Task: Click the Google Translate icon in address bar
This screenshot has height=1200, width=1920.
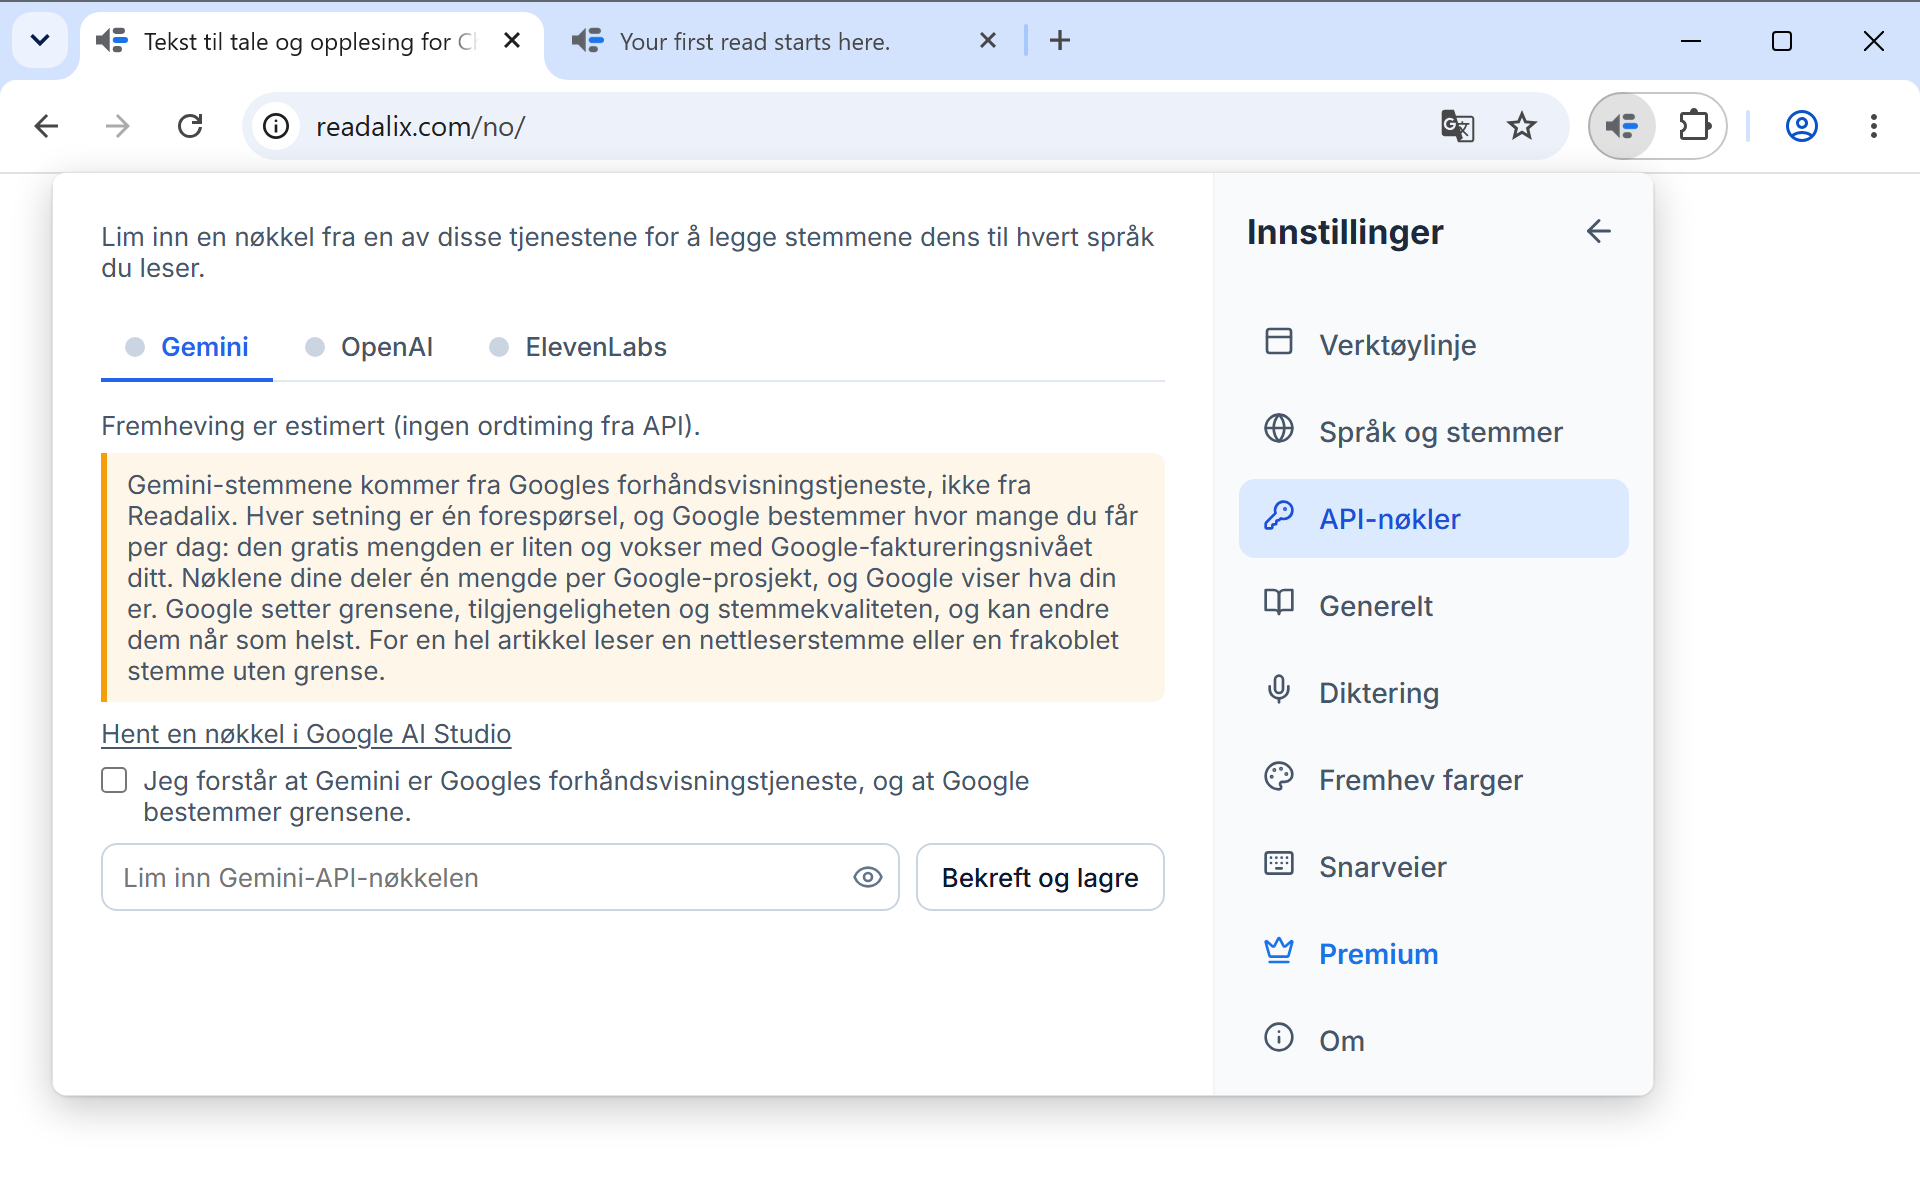Action: tap(1457, 126)
